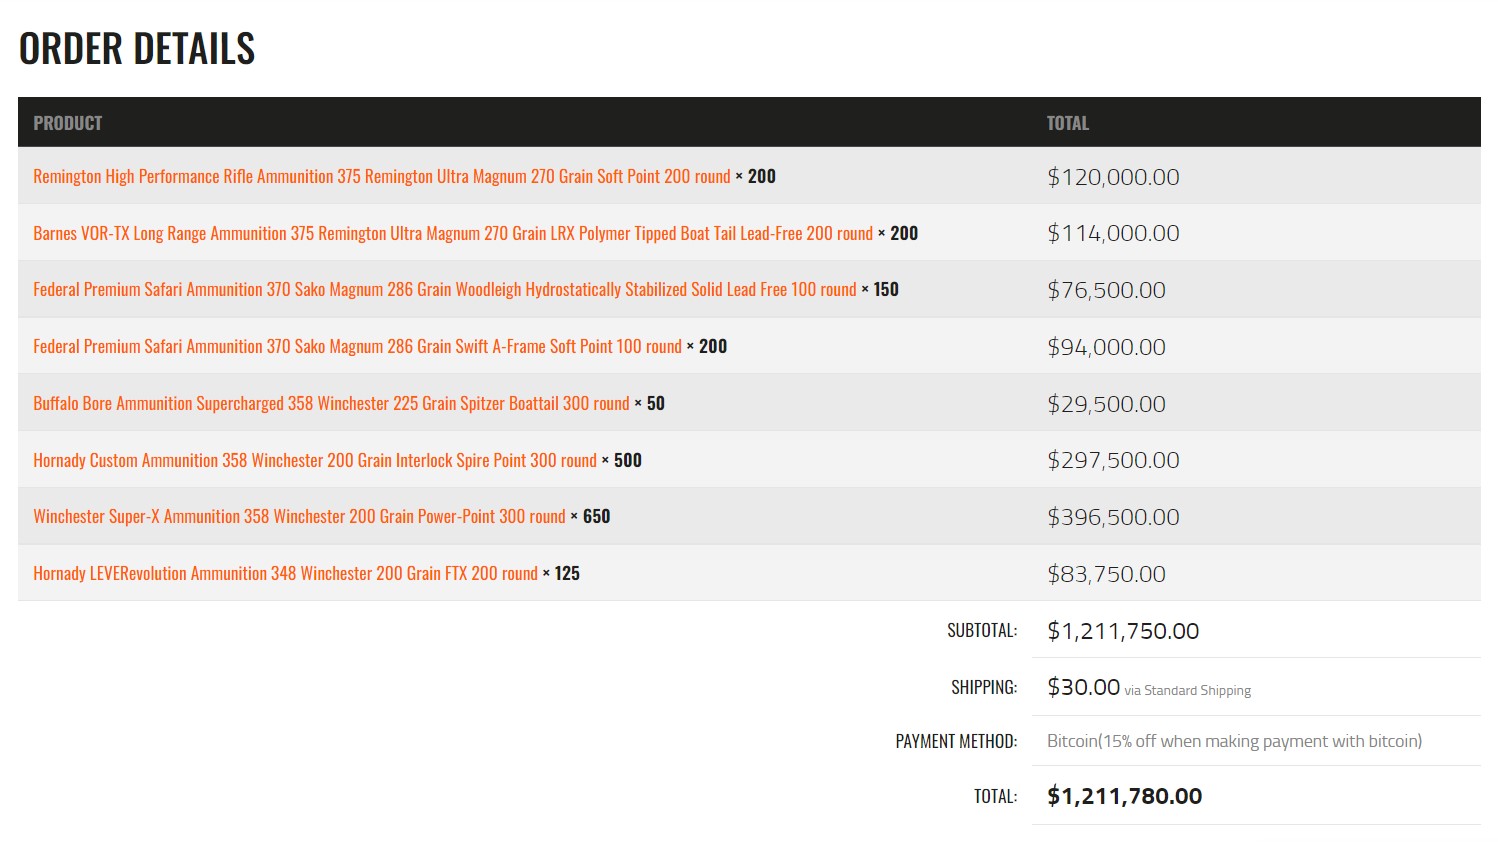The image size is (1498, 842).
Task: Click the Federal Premium Woodleigh Hydrostatically Stabilized product link
Action: (x=444, y=290)
